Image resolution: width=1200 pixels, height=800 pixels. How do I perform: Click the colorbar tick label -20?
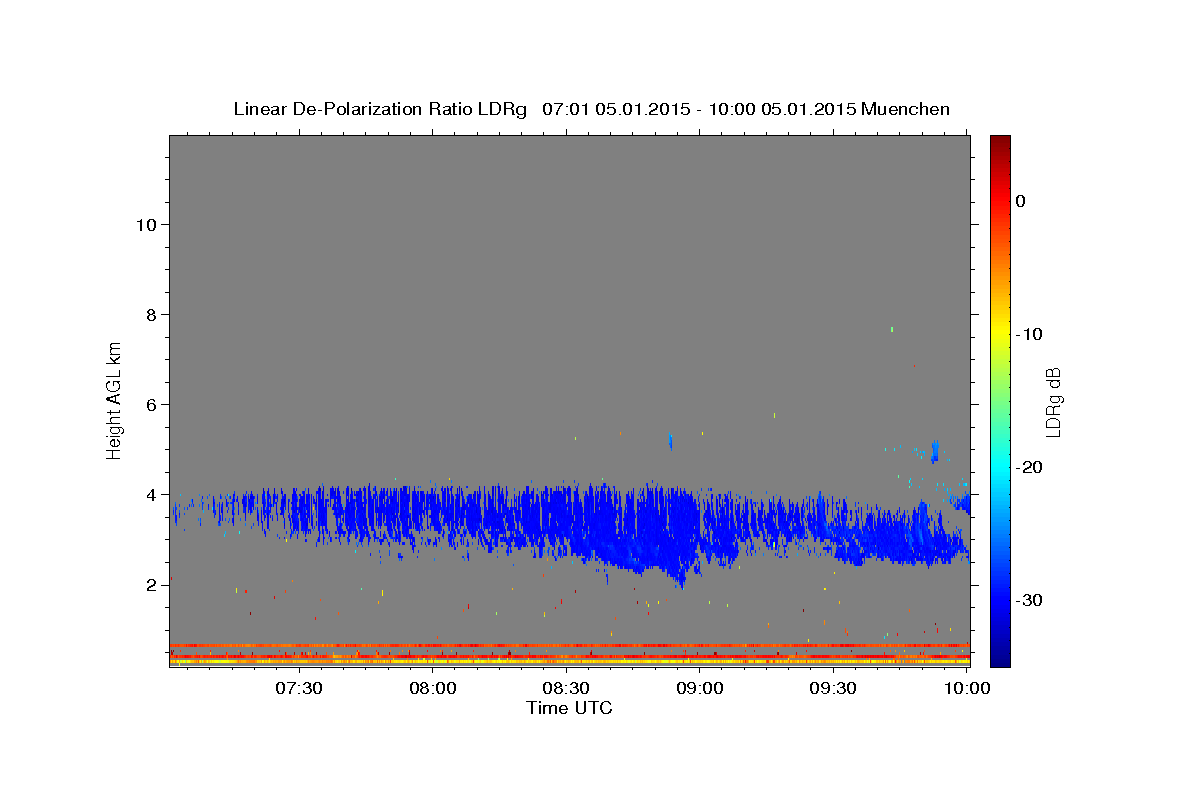(1029, 467)
